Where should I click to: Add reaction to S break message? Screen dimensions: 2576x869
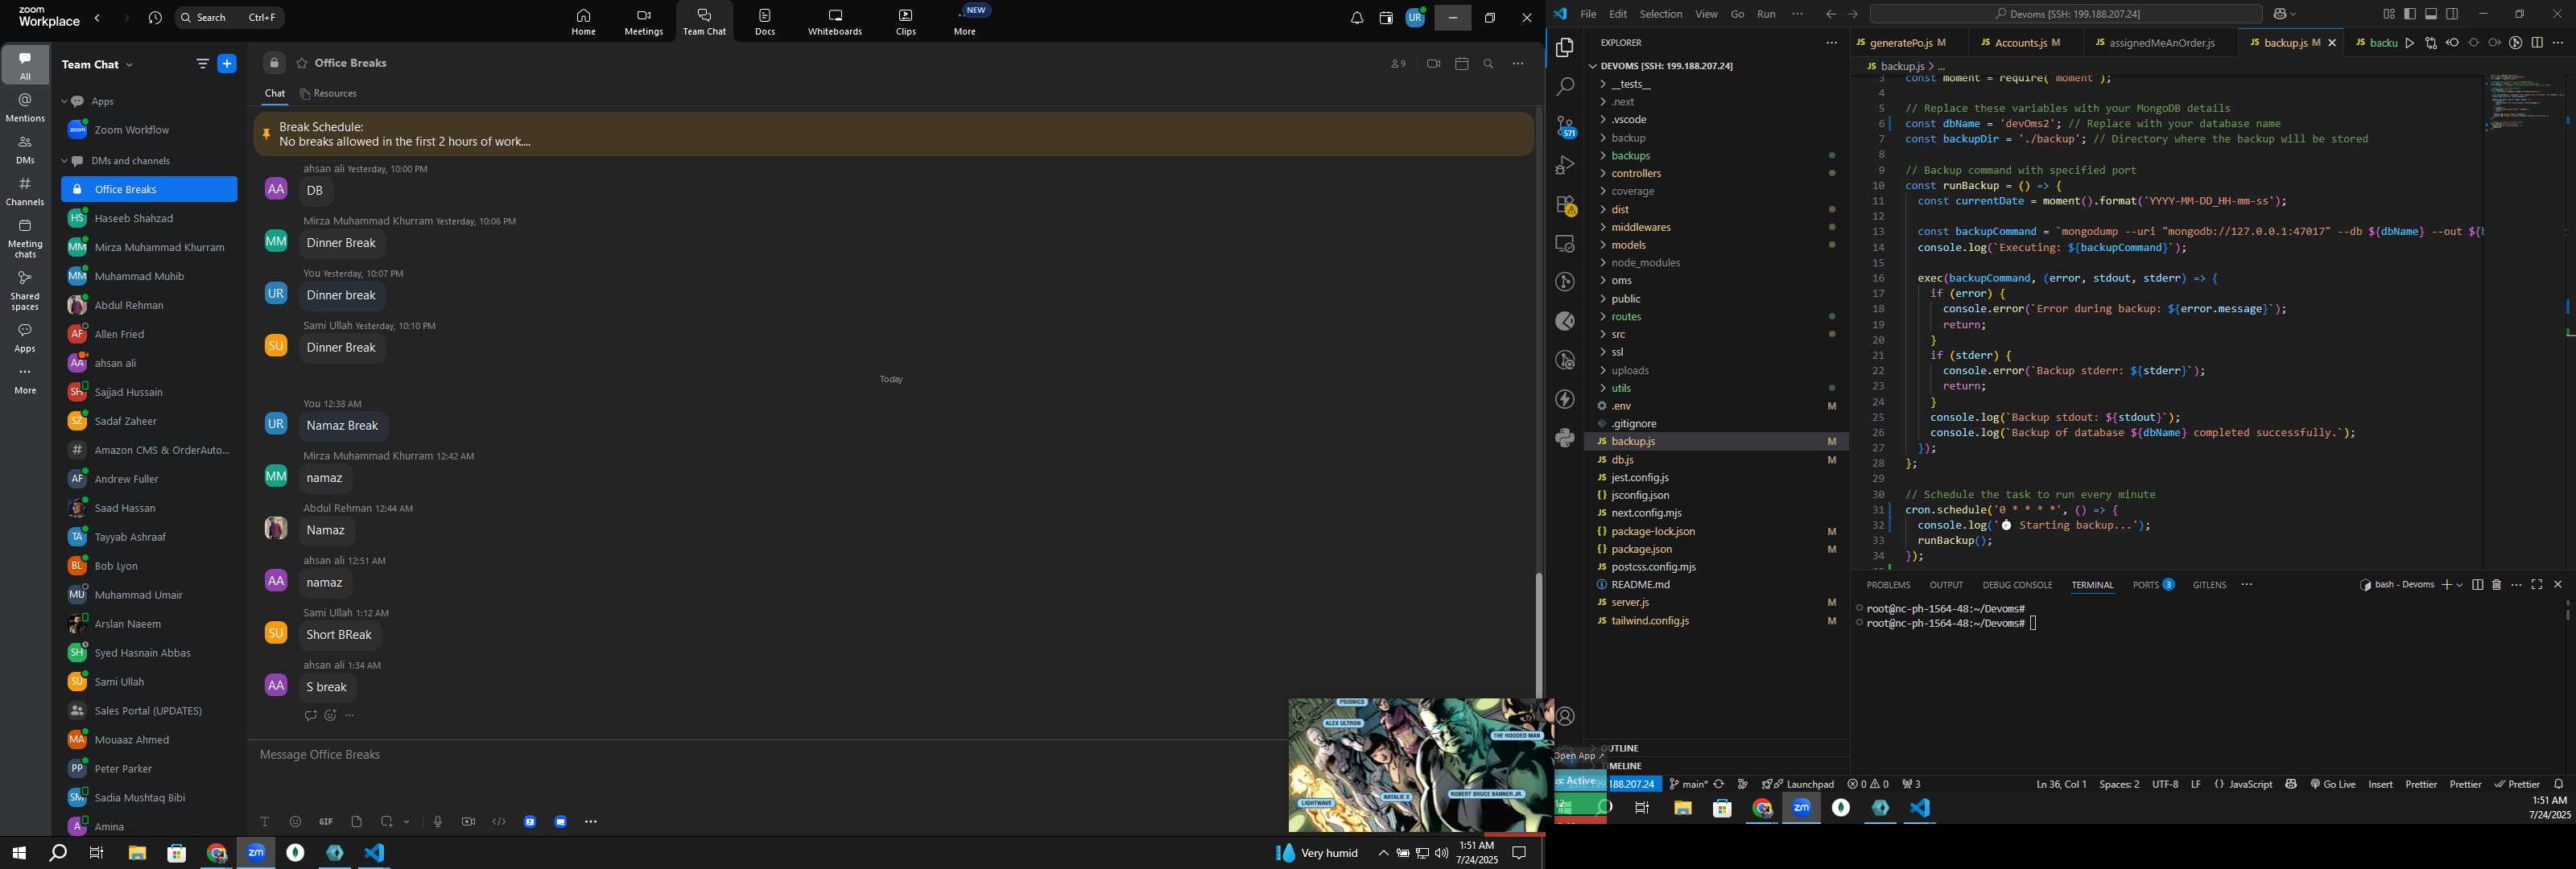[x=330, y=715]
